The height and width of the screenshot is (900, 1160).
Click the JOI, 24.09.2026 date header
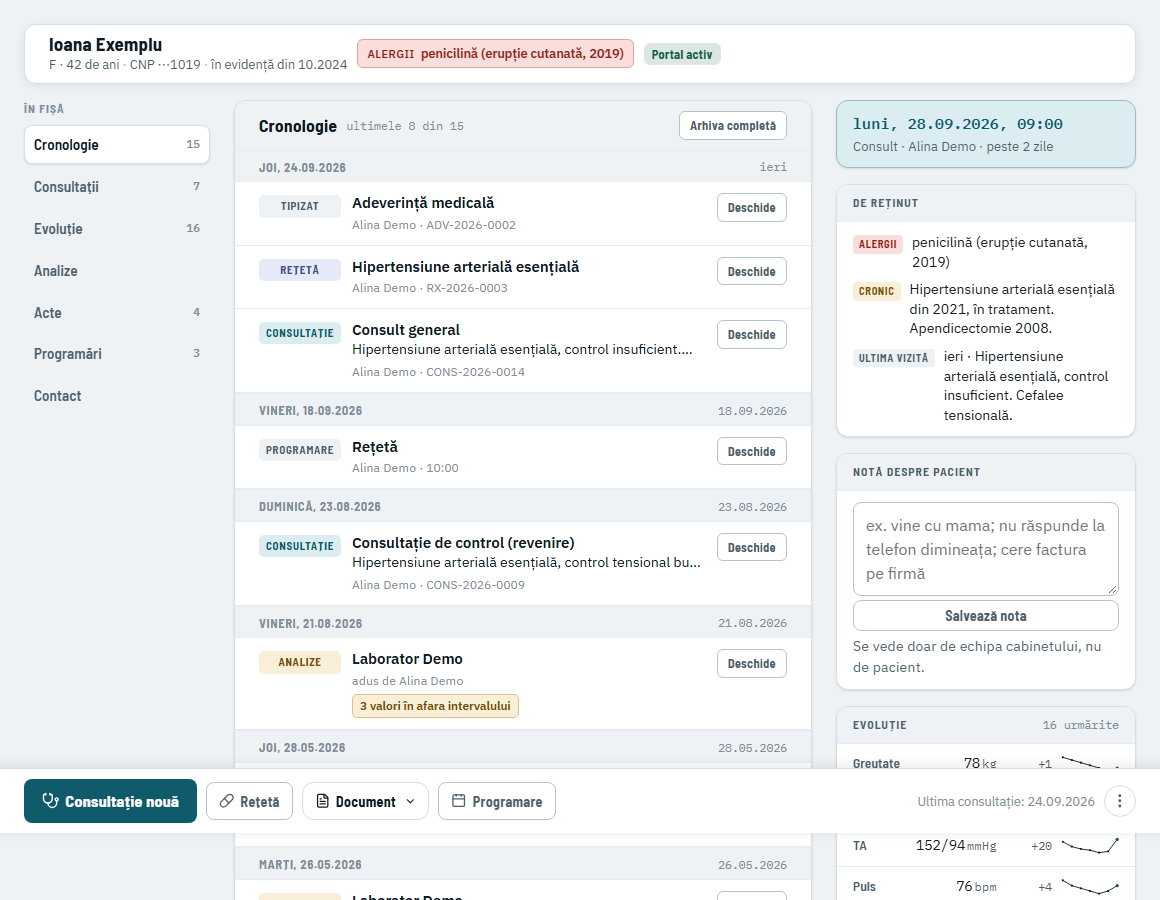tap(302, 168)
